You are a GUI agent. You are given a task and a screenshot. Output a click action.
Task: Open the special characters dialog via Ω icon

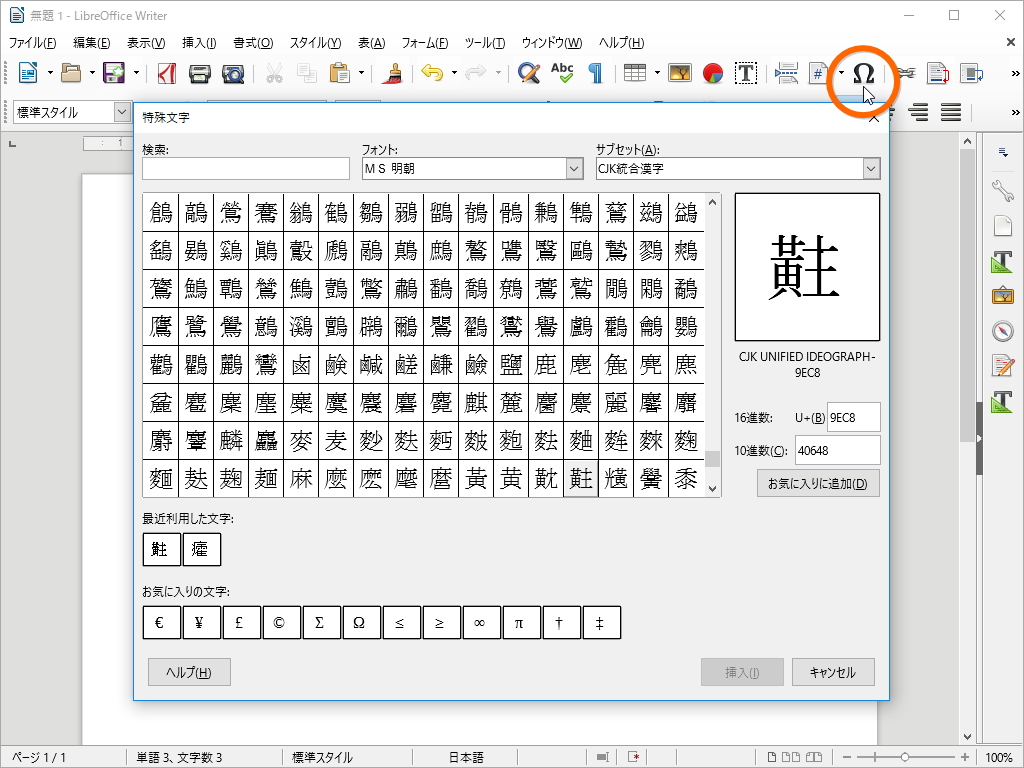click(x=864, y=72)
